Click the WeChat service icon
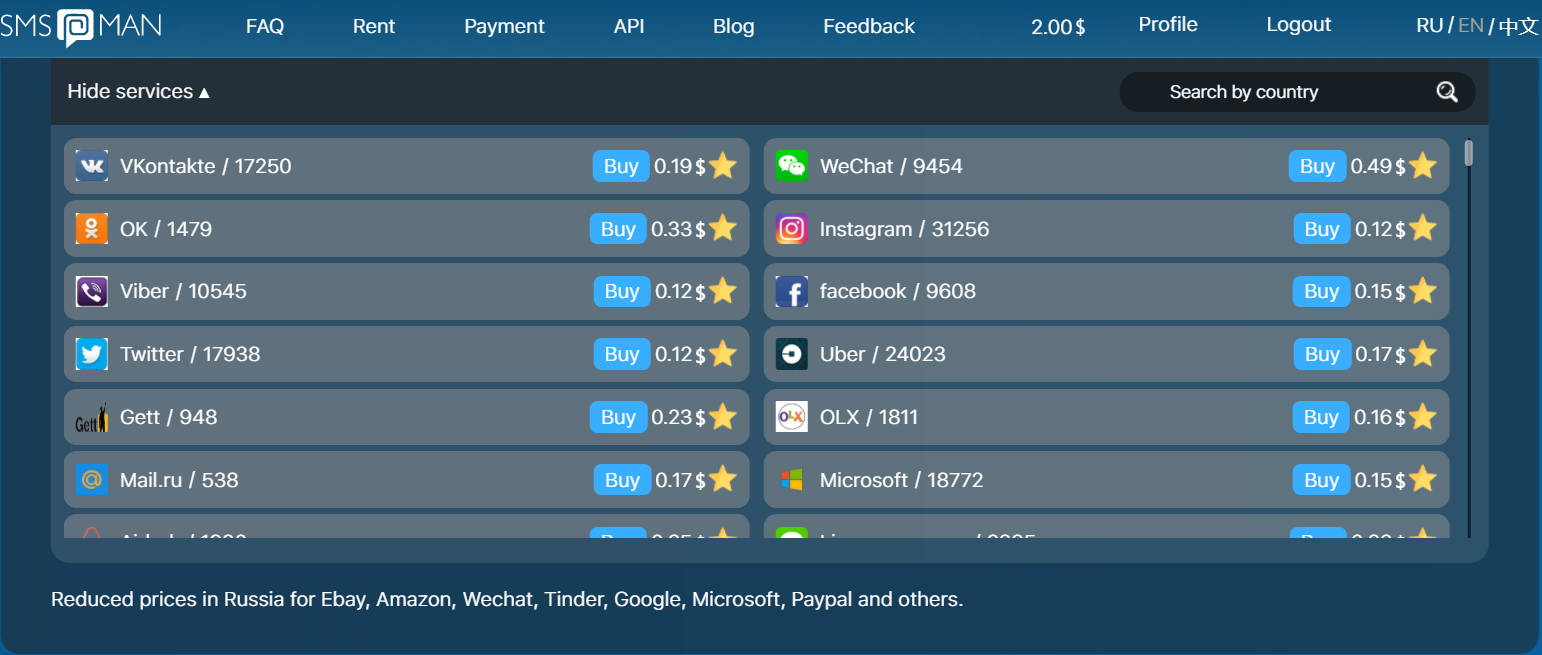 (x=791, y=166)
